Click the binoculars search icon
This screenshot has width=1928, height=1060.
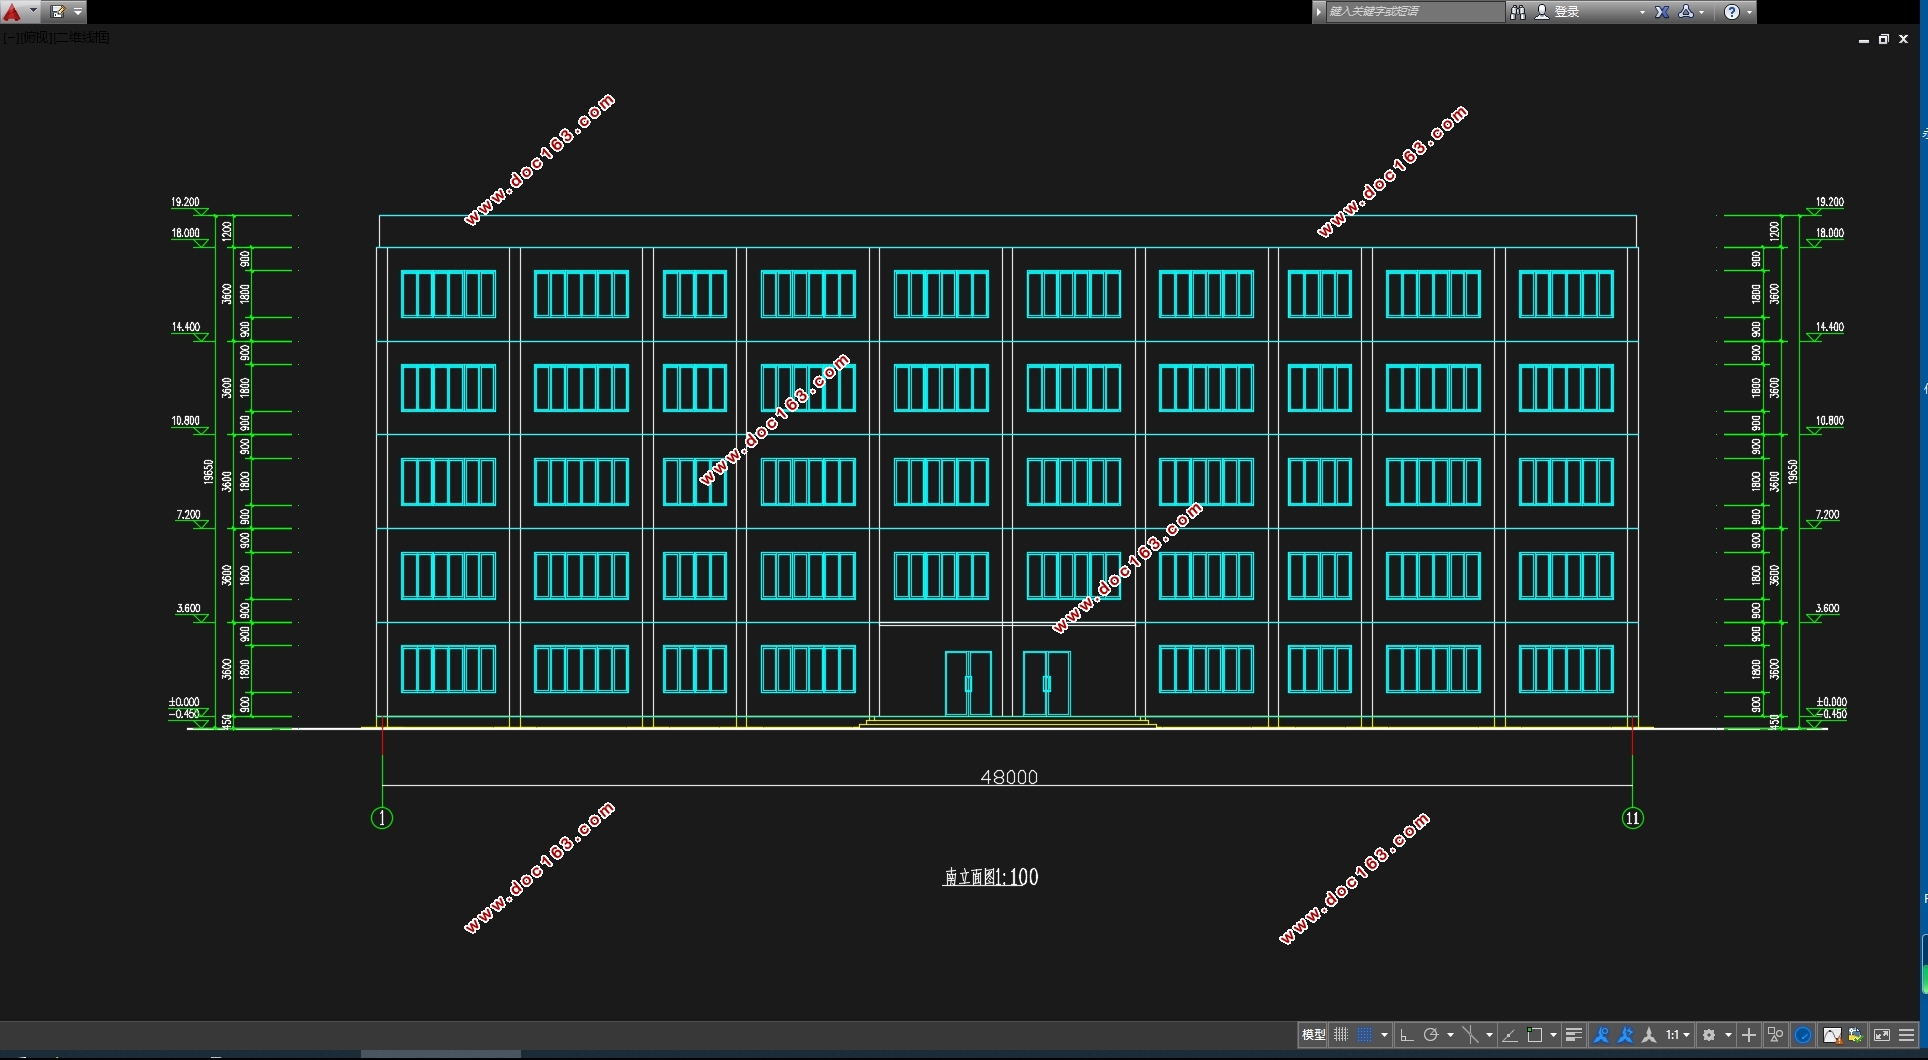1518,12
